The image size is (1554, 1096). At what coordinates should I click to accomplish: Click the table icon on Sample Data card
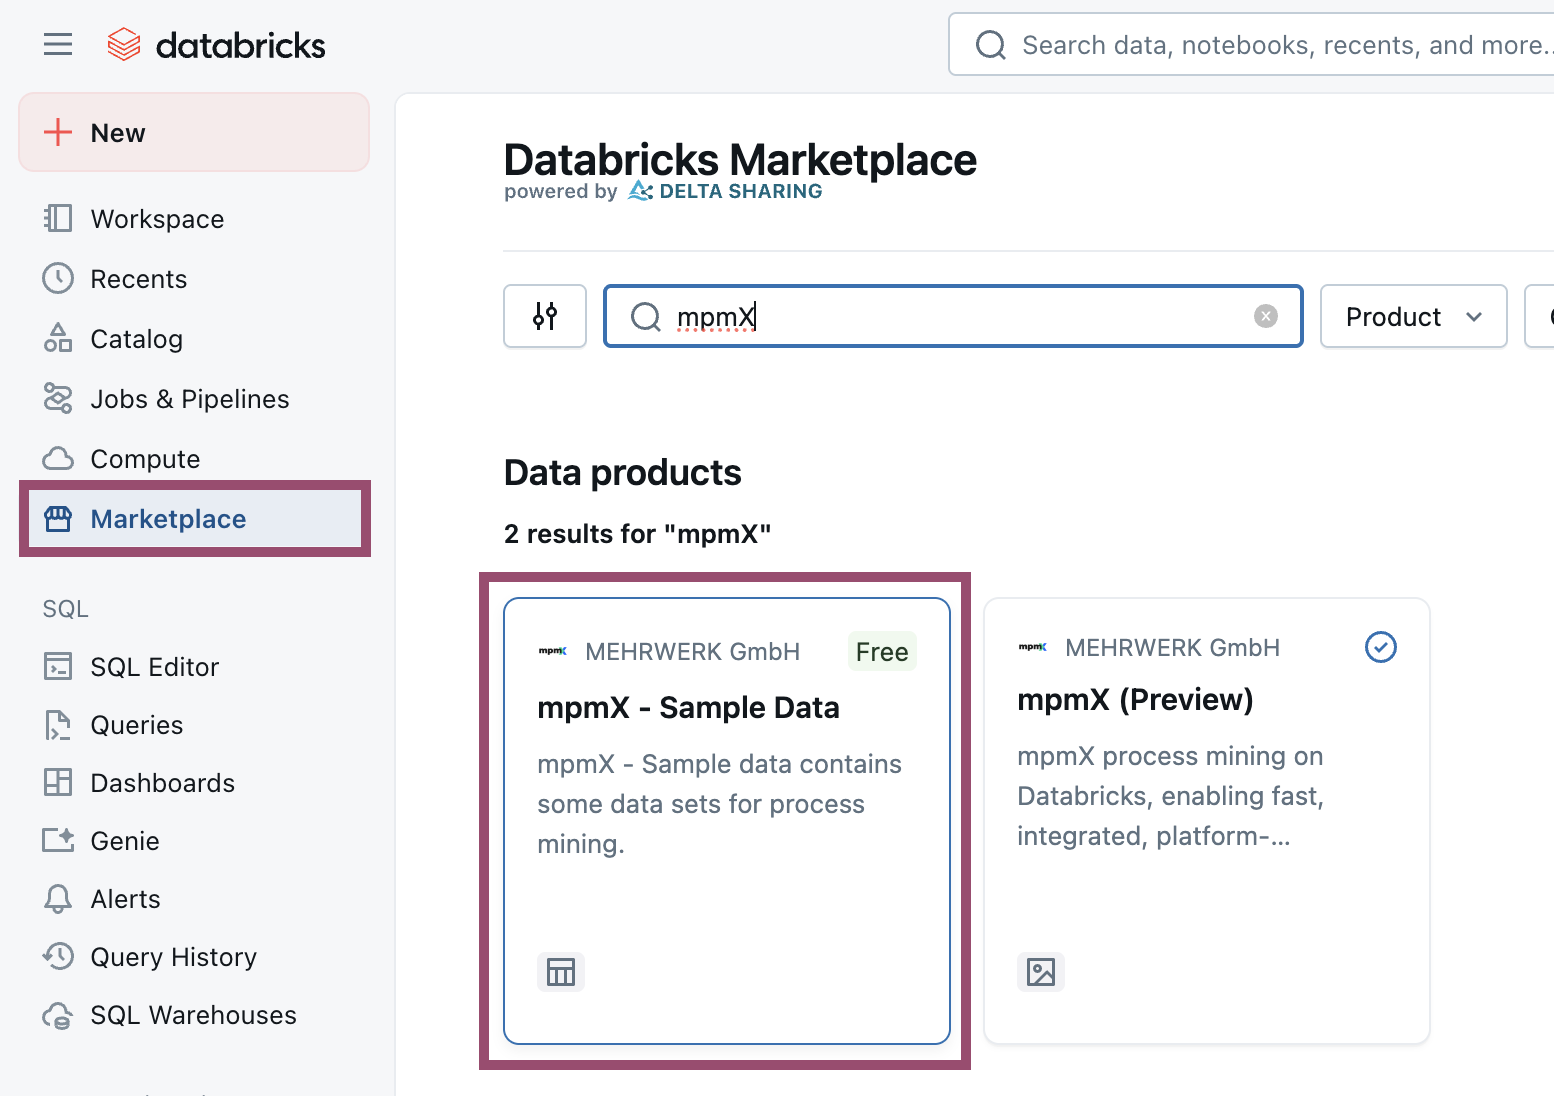point(561,972)
